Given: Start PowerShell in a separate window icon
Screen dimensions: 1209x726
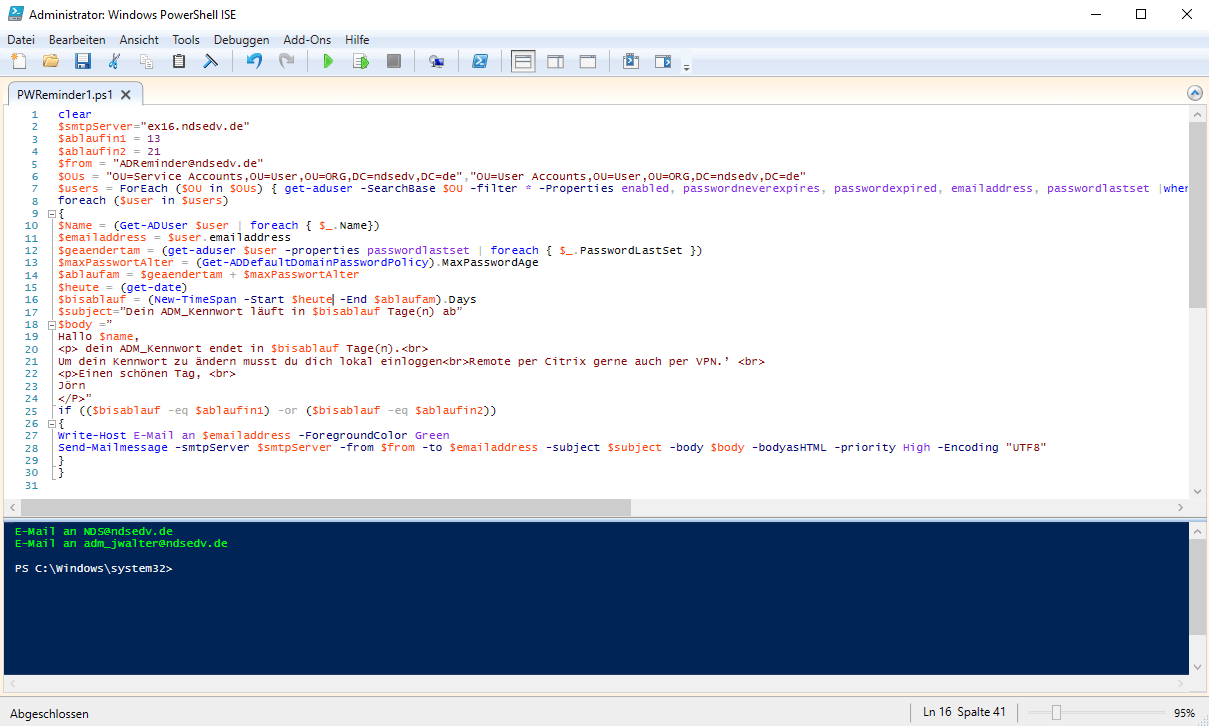Looking at the screenshot, I should (480, 62).
